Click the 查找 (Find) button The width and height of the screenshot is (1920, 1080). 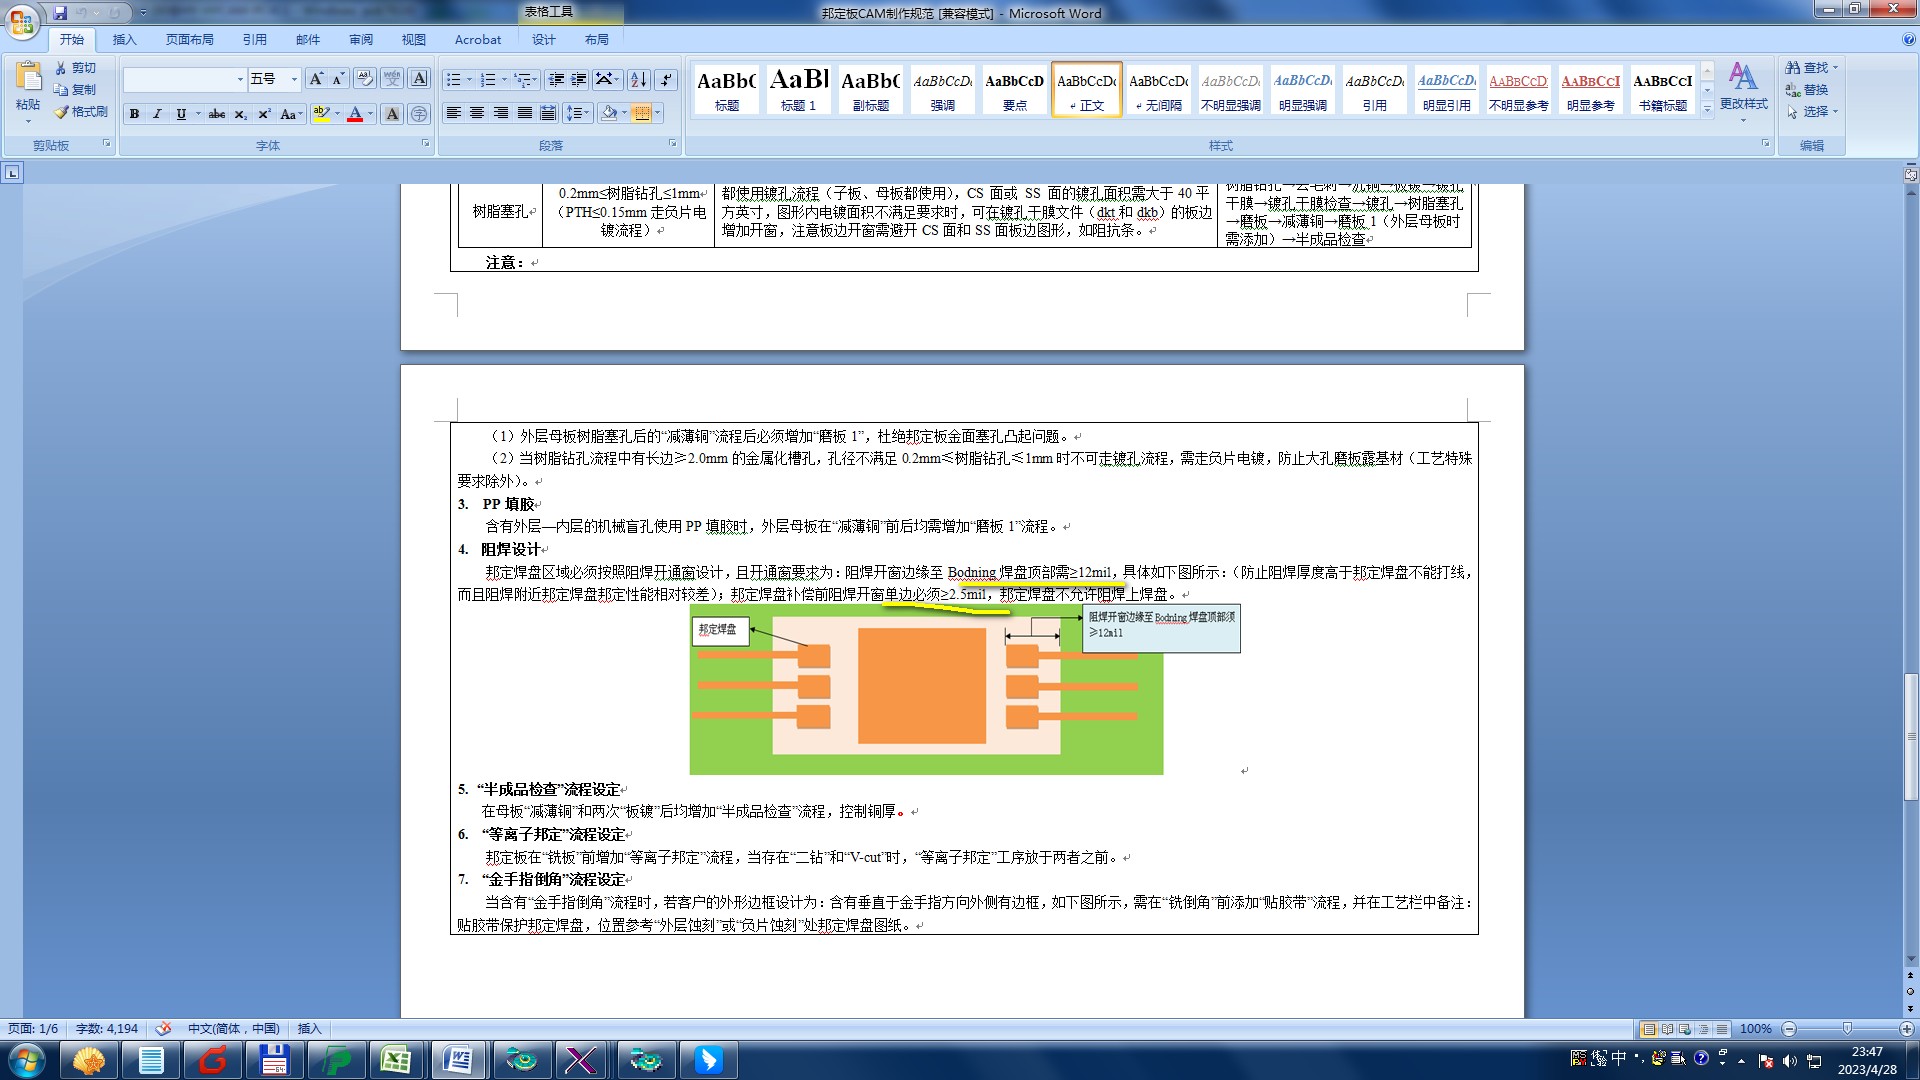click(1811, 68)
